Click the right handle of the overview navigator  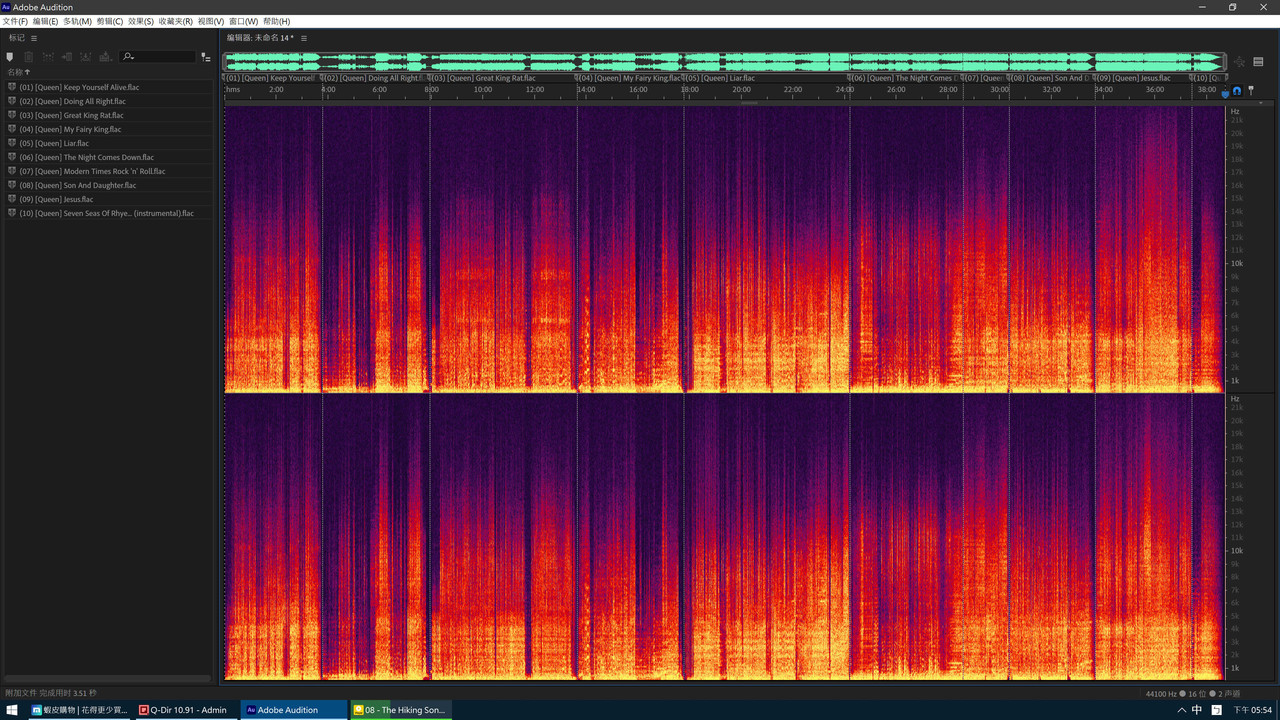(1223, 62)
